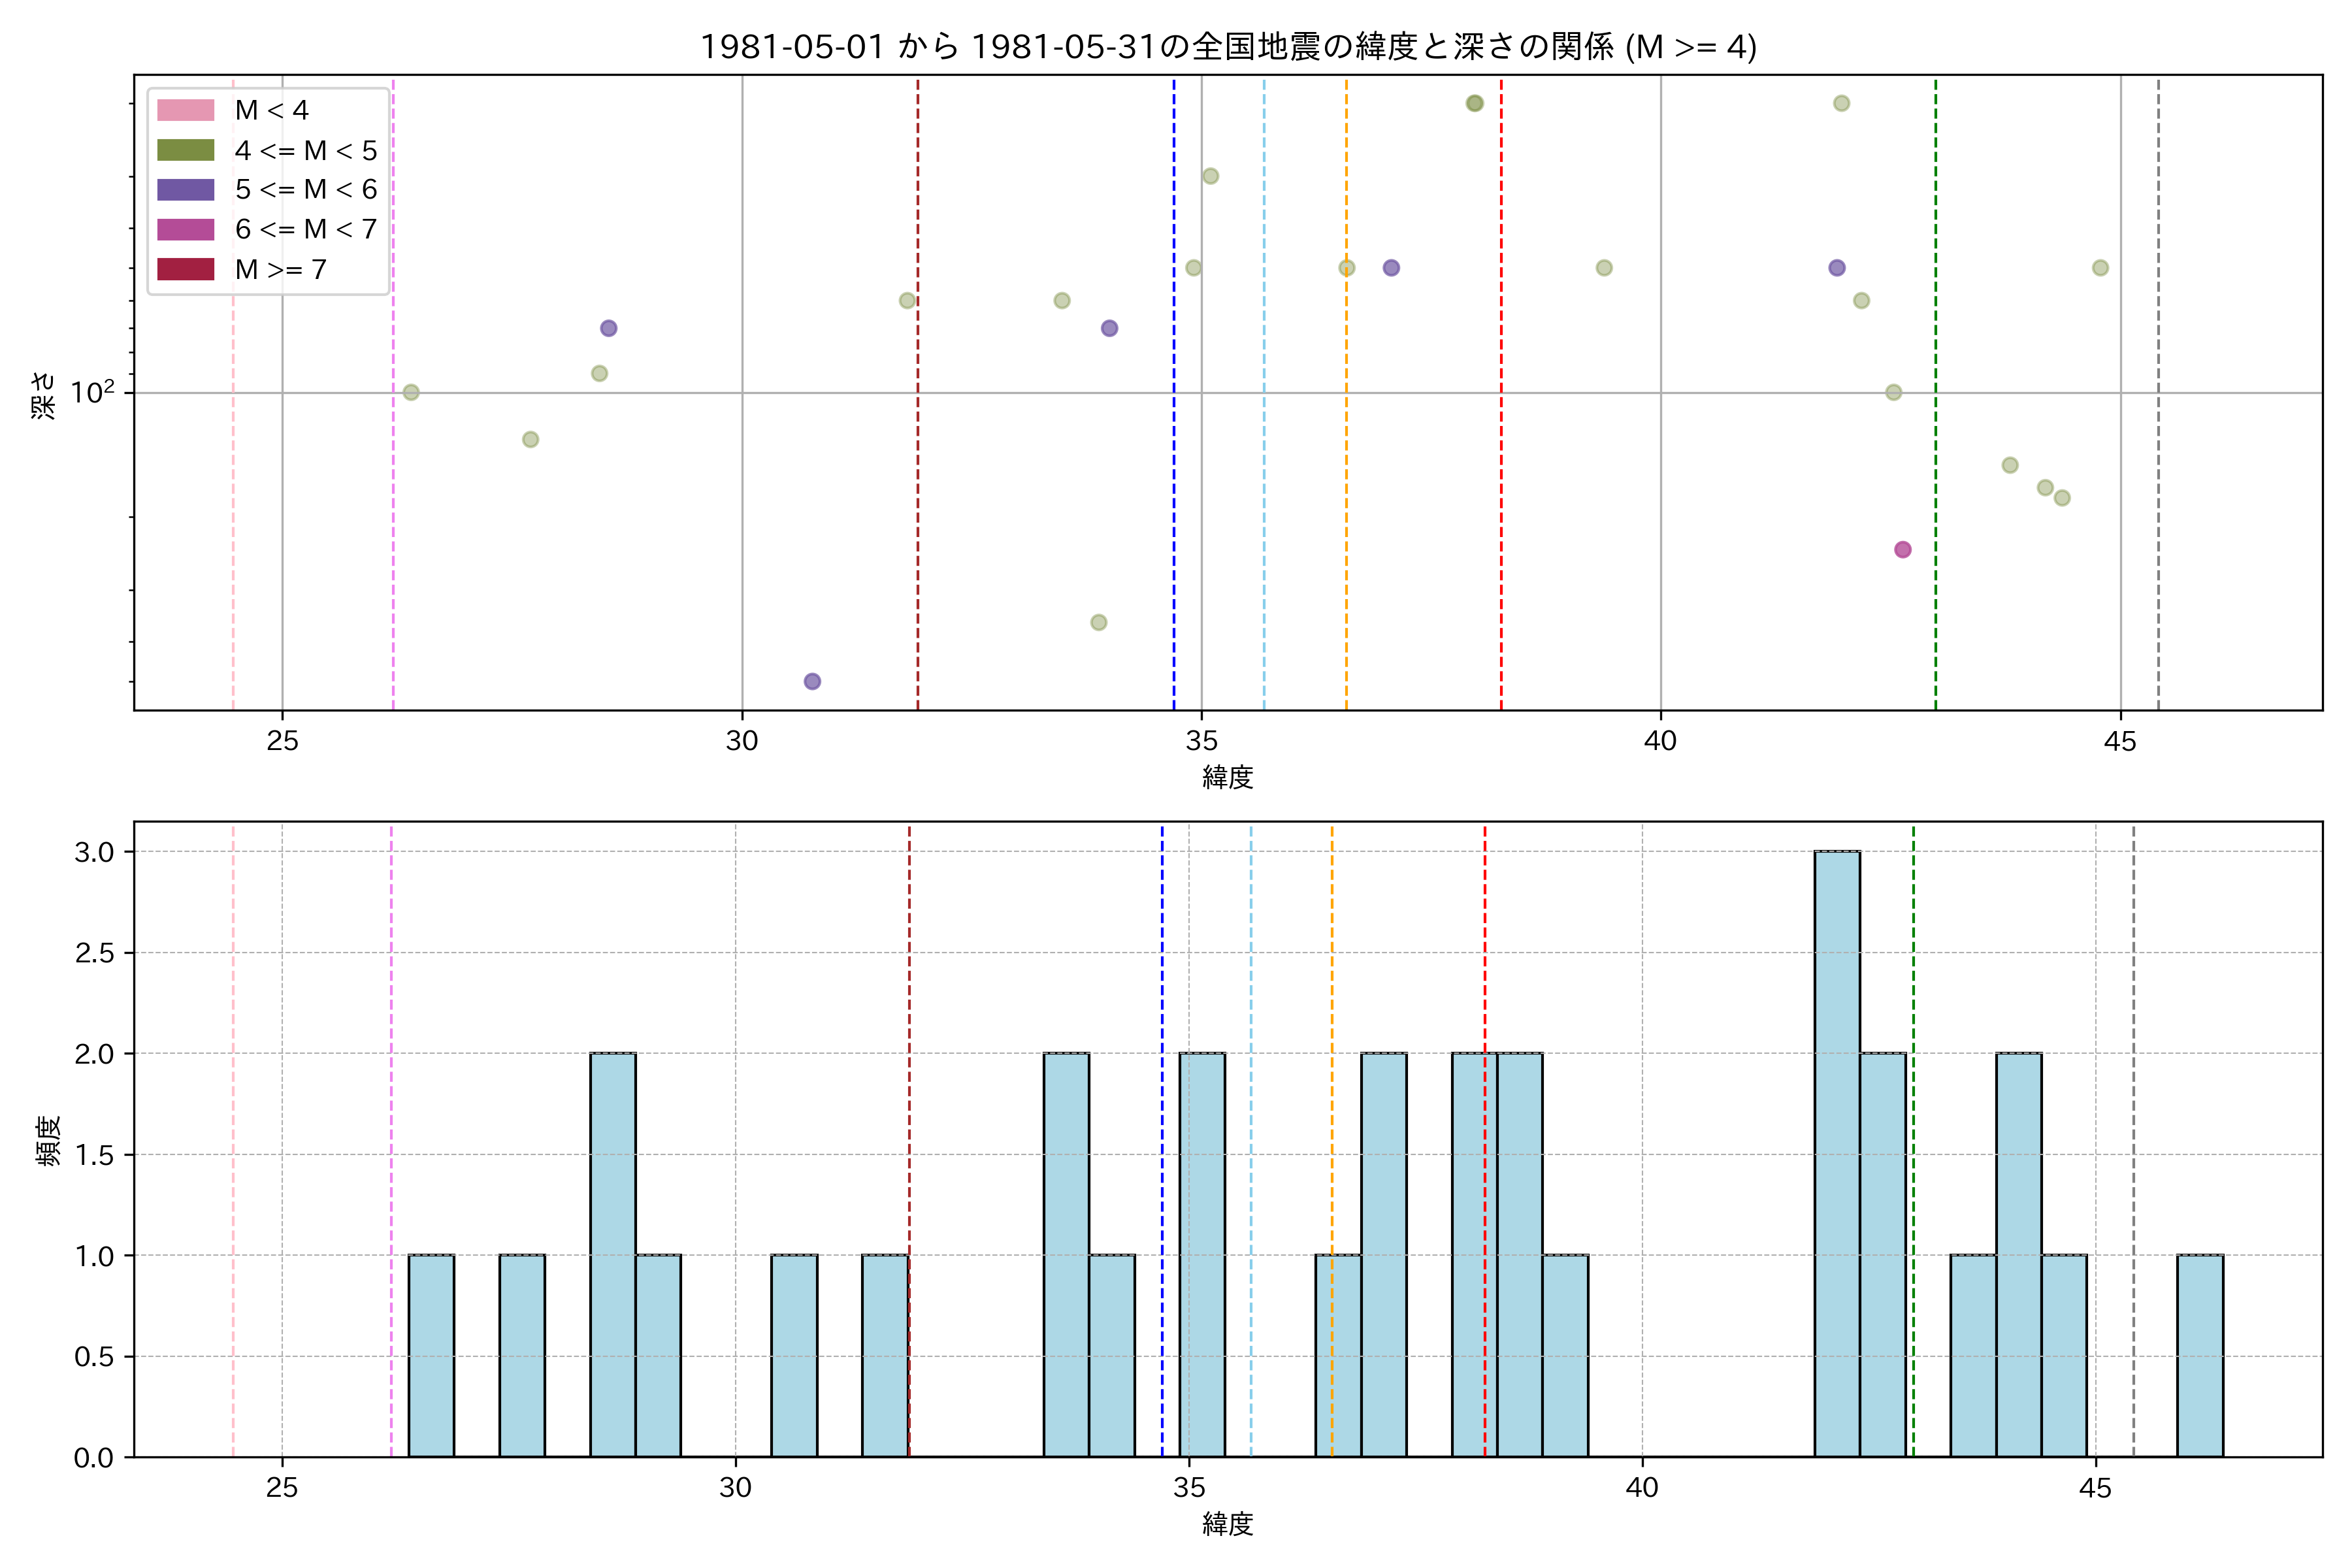Click the purple scatter point at the bottom near latitude 31
The height and width of the screenshot is (1568, 2352).
tap(812, 681)
